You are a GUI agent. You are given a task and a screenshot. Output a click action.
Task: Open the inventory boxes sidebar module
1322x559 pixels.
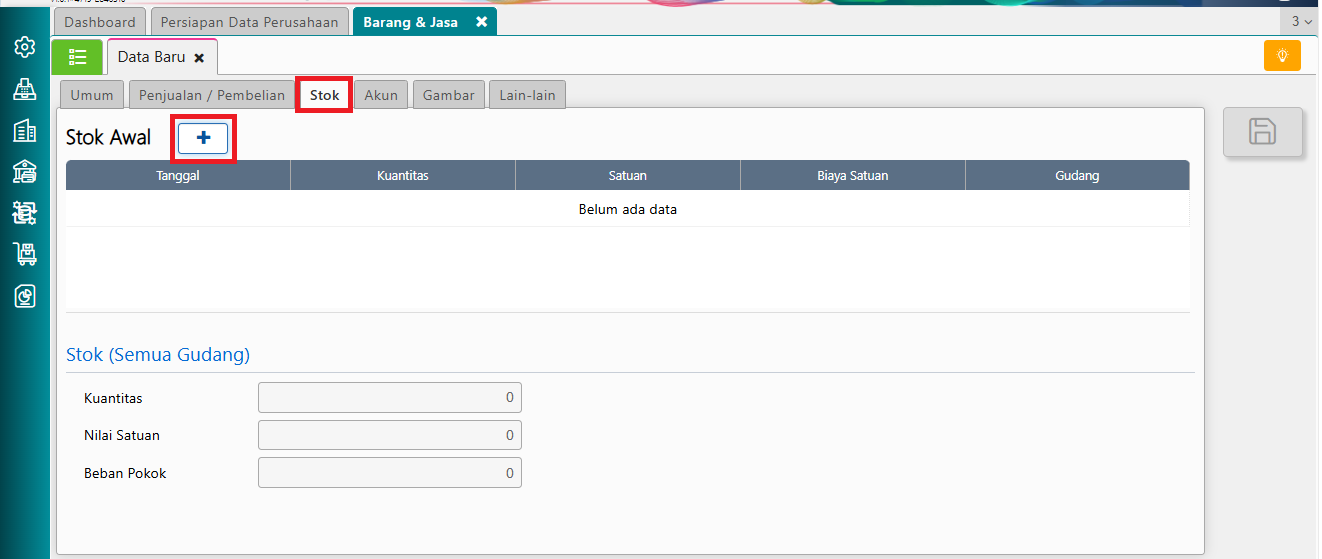coord(25,212)
